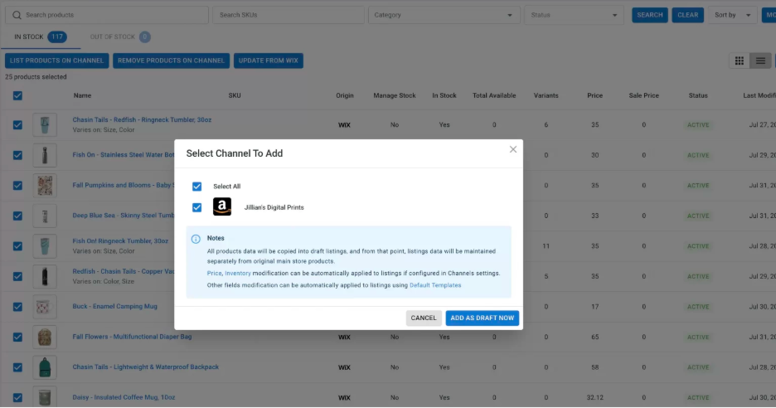Open the Price link in Notes
Screen dimensions: 776x408
214,273
